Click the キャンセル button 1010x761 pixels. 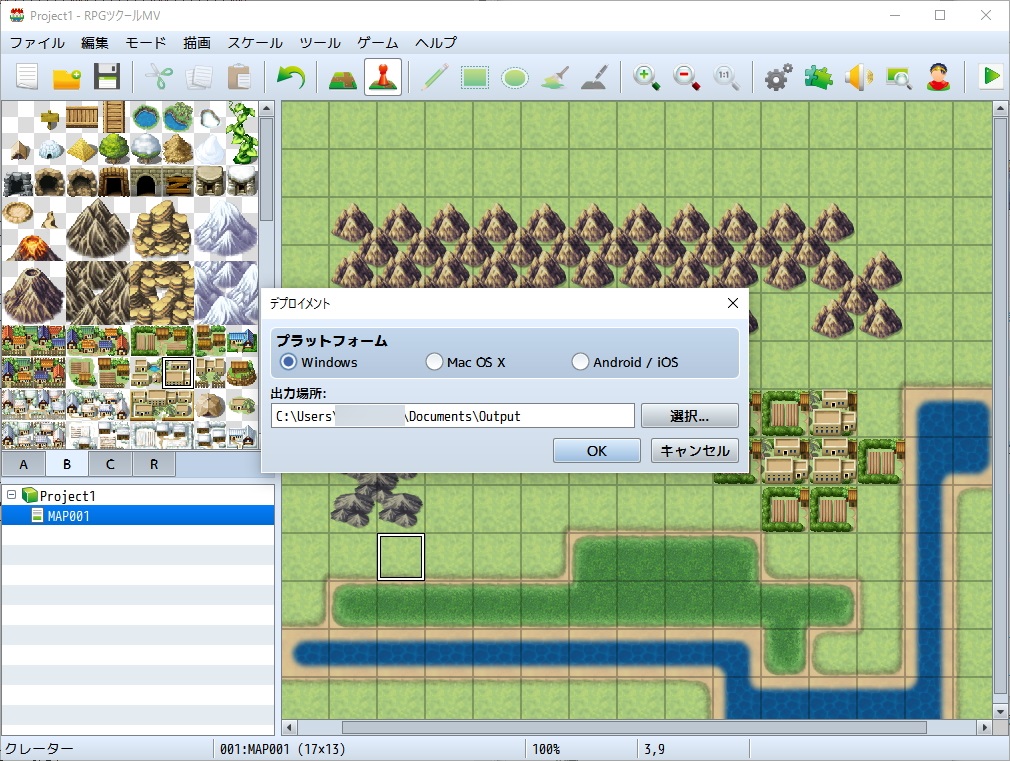click(695, 450)
